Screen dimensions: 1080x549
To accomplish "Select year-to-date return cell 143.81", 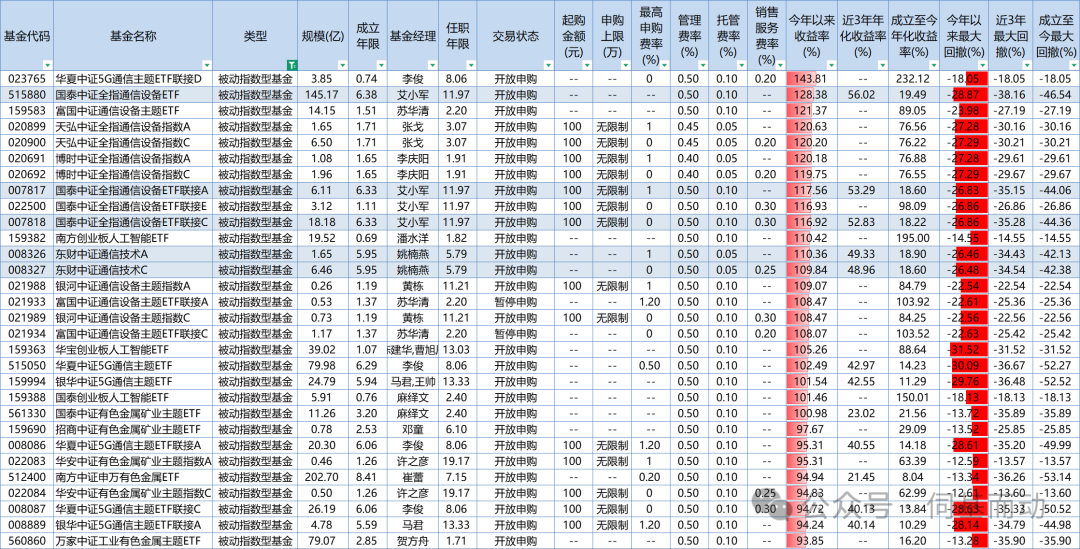I will (811, 79).
